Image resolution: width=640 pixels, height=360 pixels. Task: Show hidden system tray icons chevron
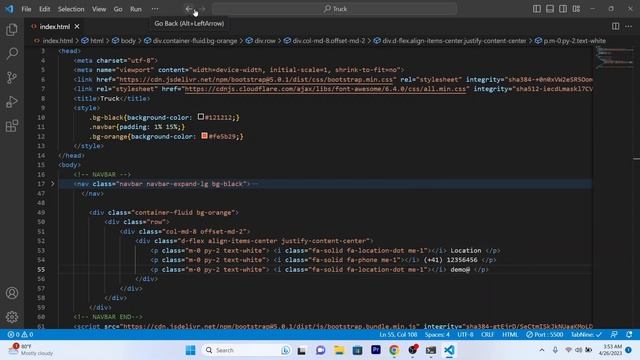pyautogui.click(x=542, y=350)
